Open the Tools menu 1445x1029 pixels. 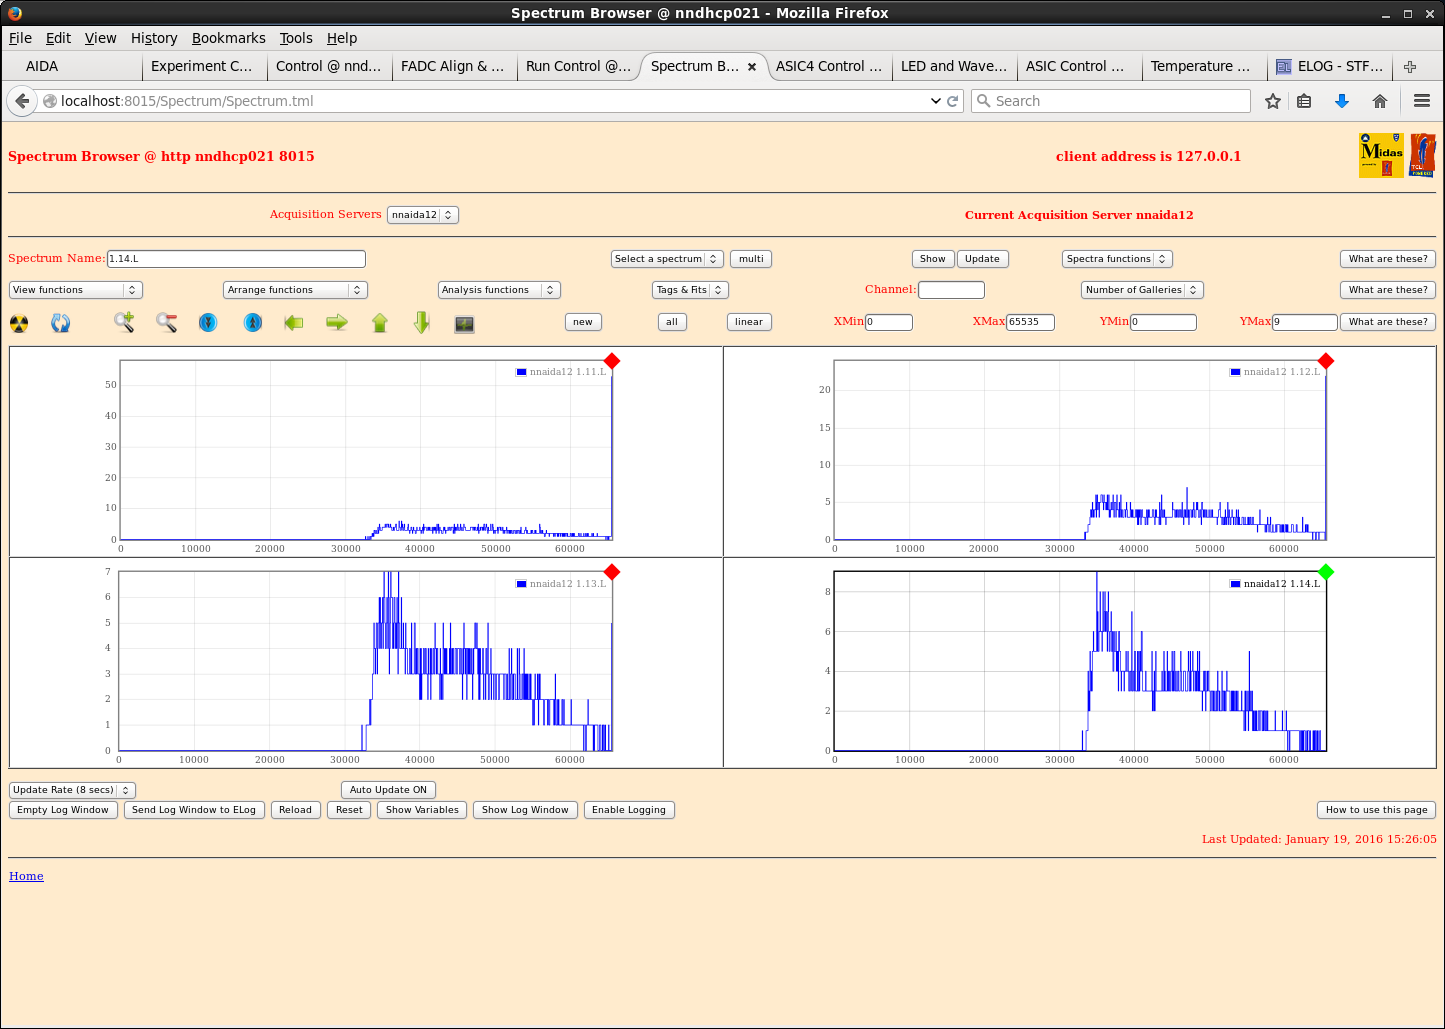[296, 38]
